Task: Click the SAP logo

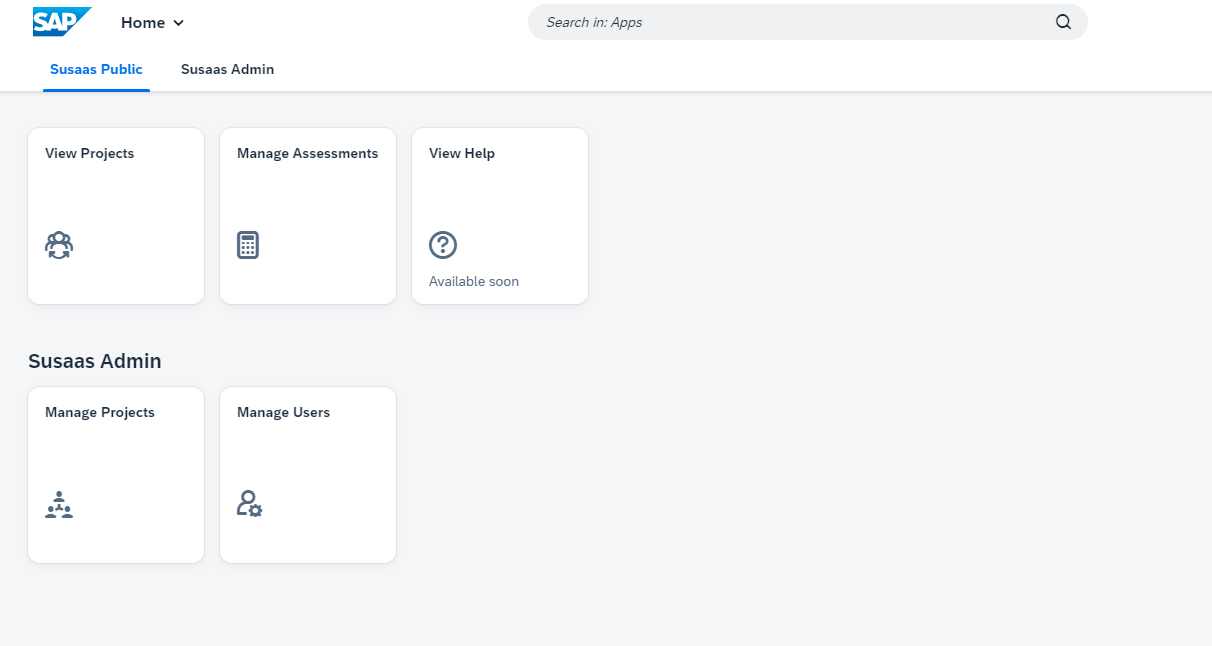Action: point(62,22)
